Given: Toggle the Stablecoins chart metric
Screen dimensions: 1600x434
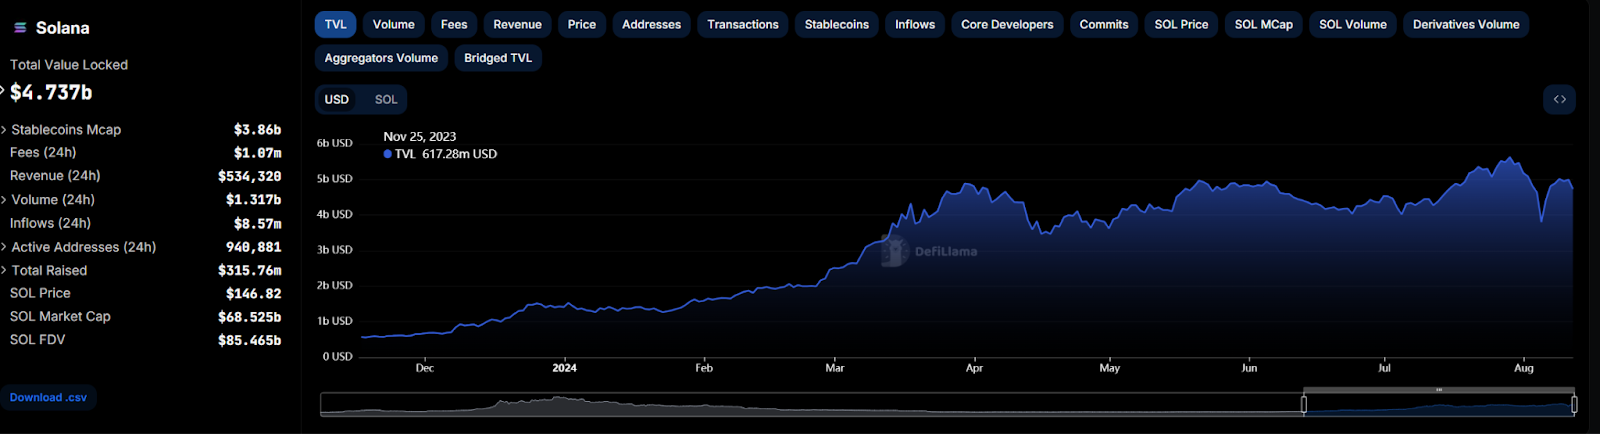Looking at the screenshot, I should 837,24.
